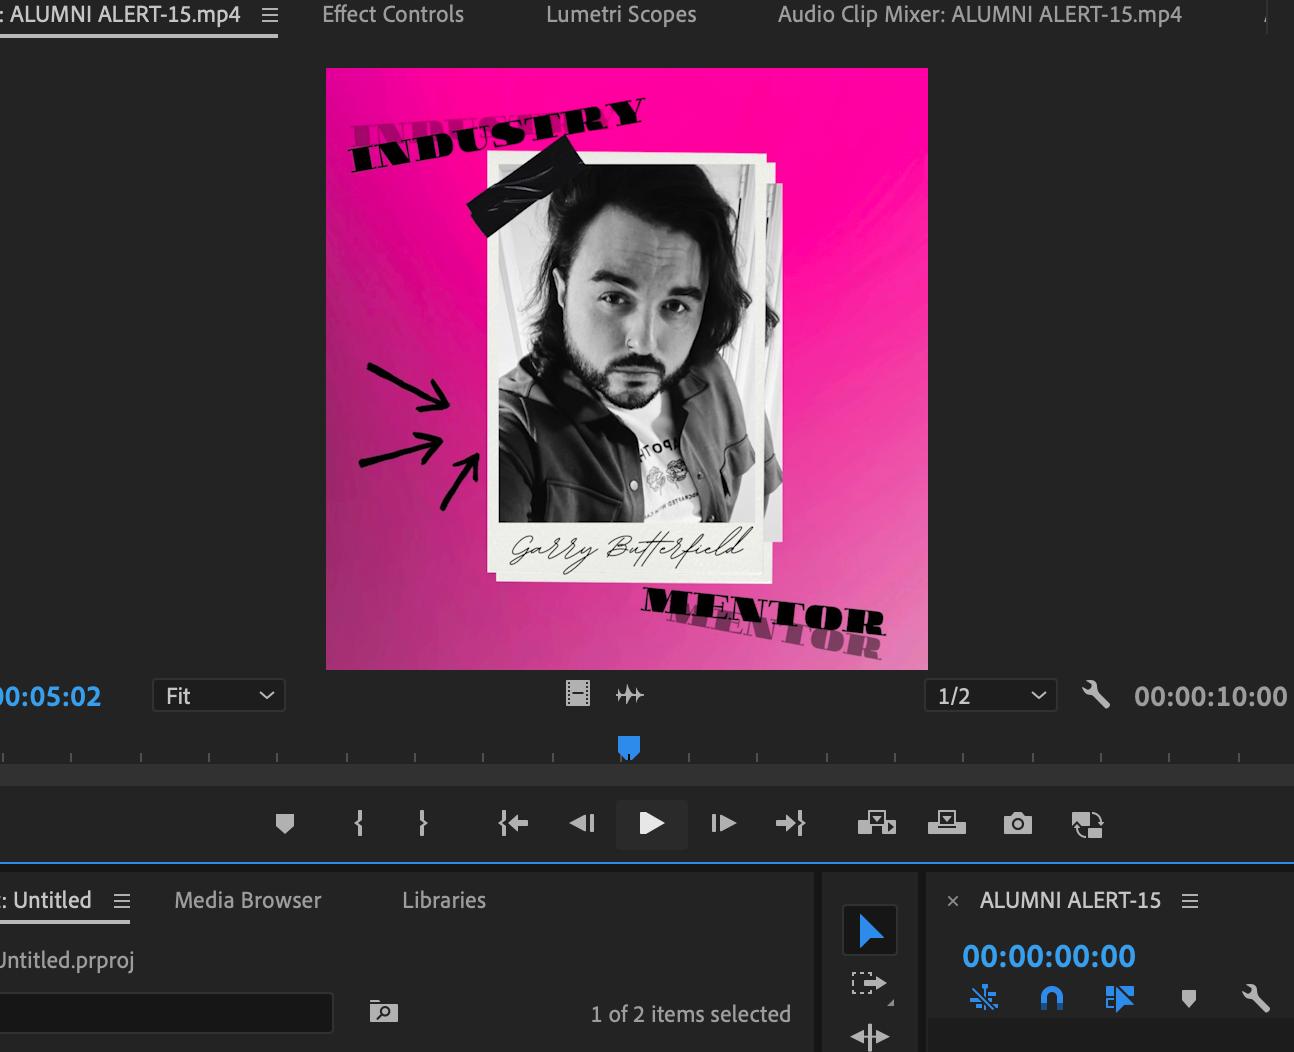Mark Out point in Source monitor
Viewport: 1294px width, 1052px height.
[423, 824]
